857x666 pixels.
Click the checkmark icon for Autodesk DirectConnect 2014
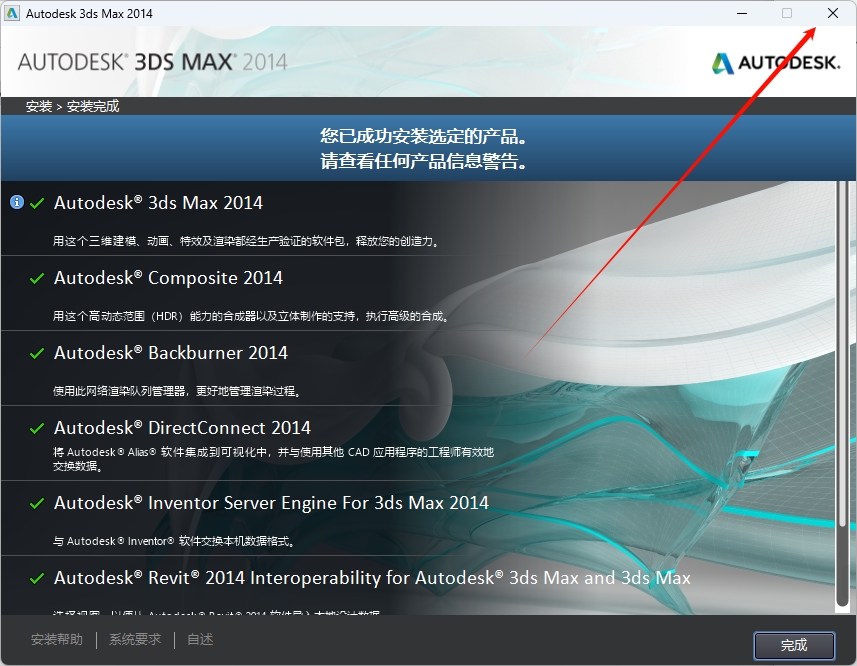click(38, 427)
